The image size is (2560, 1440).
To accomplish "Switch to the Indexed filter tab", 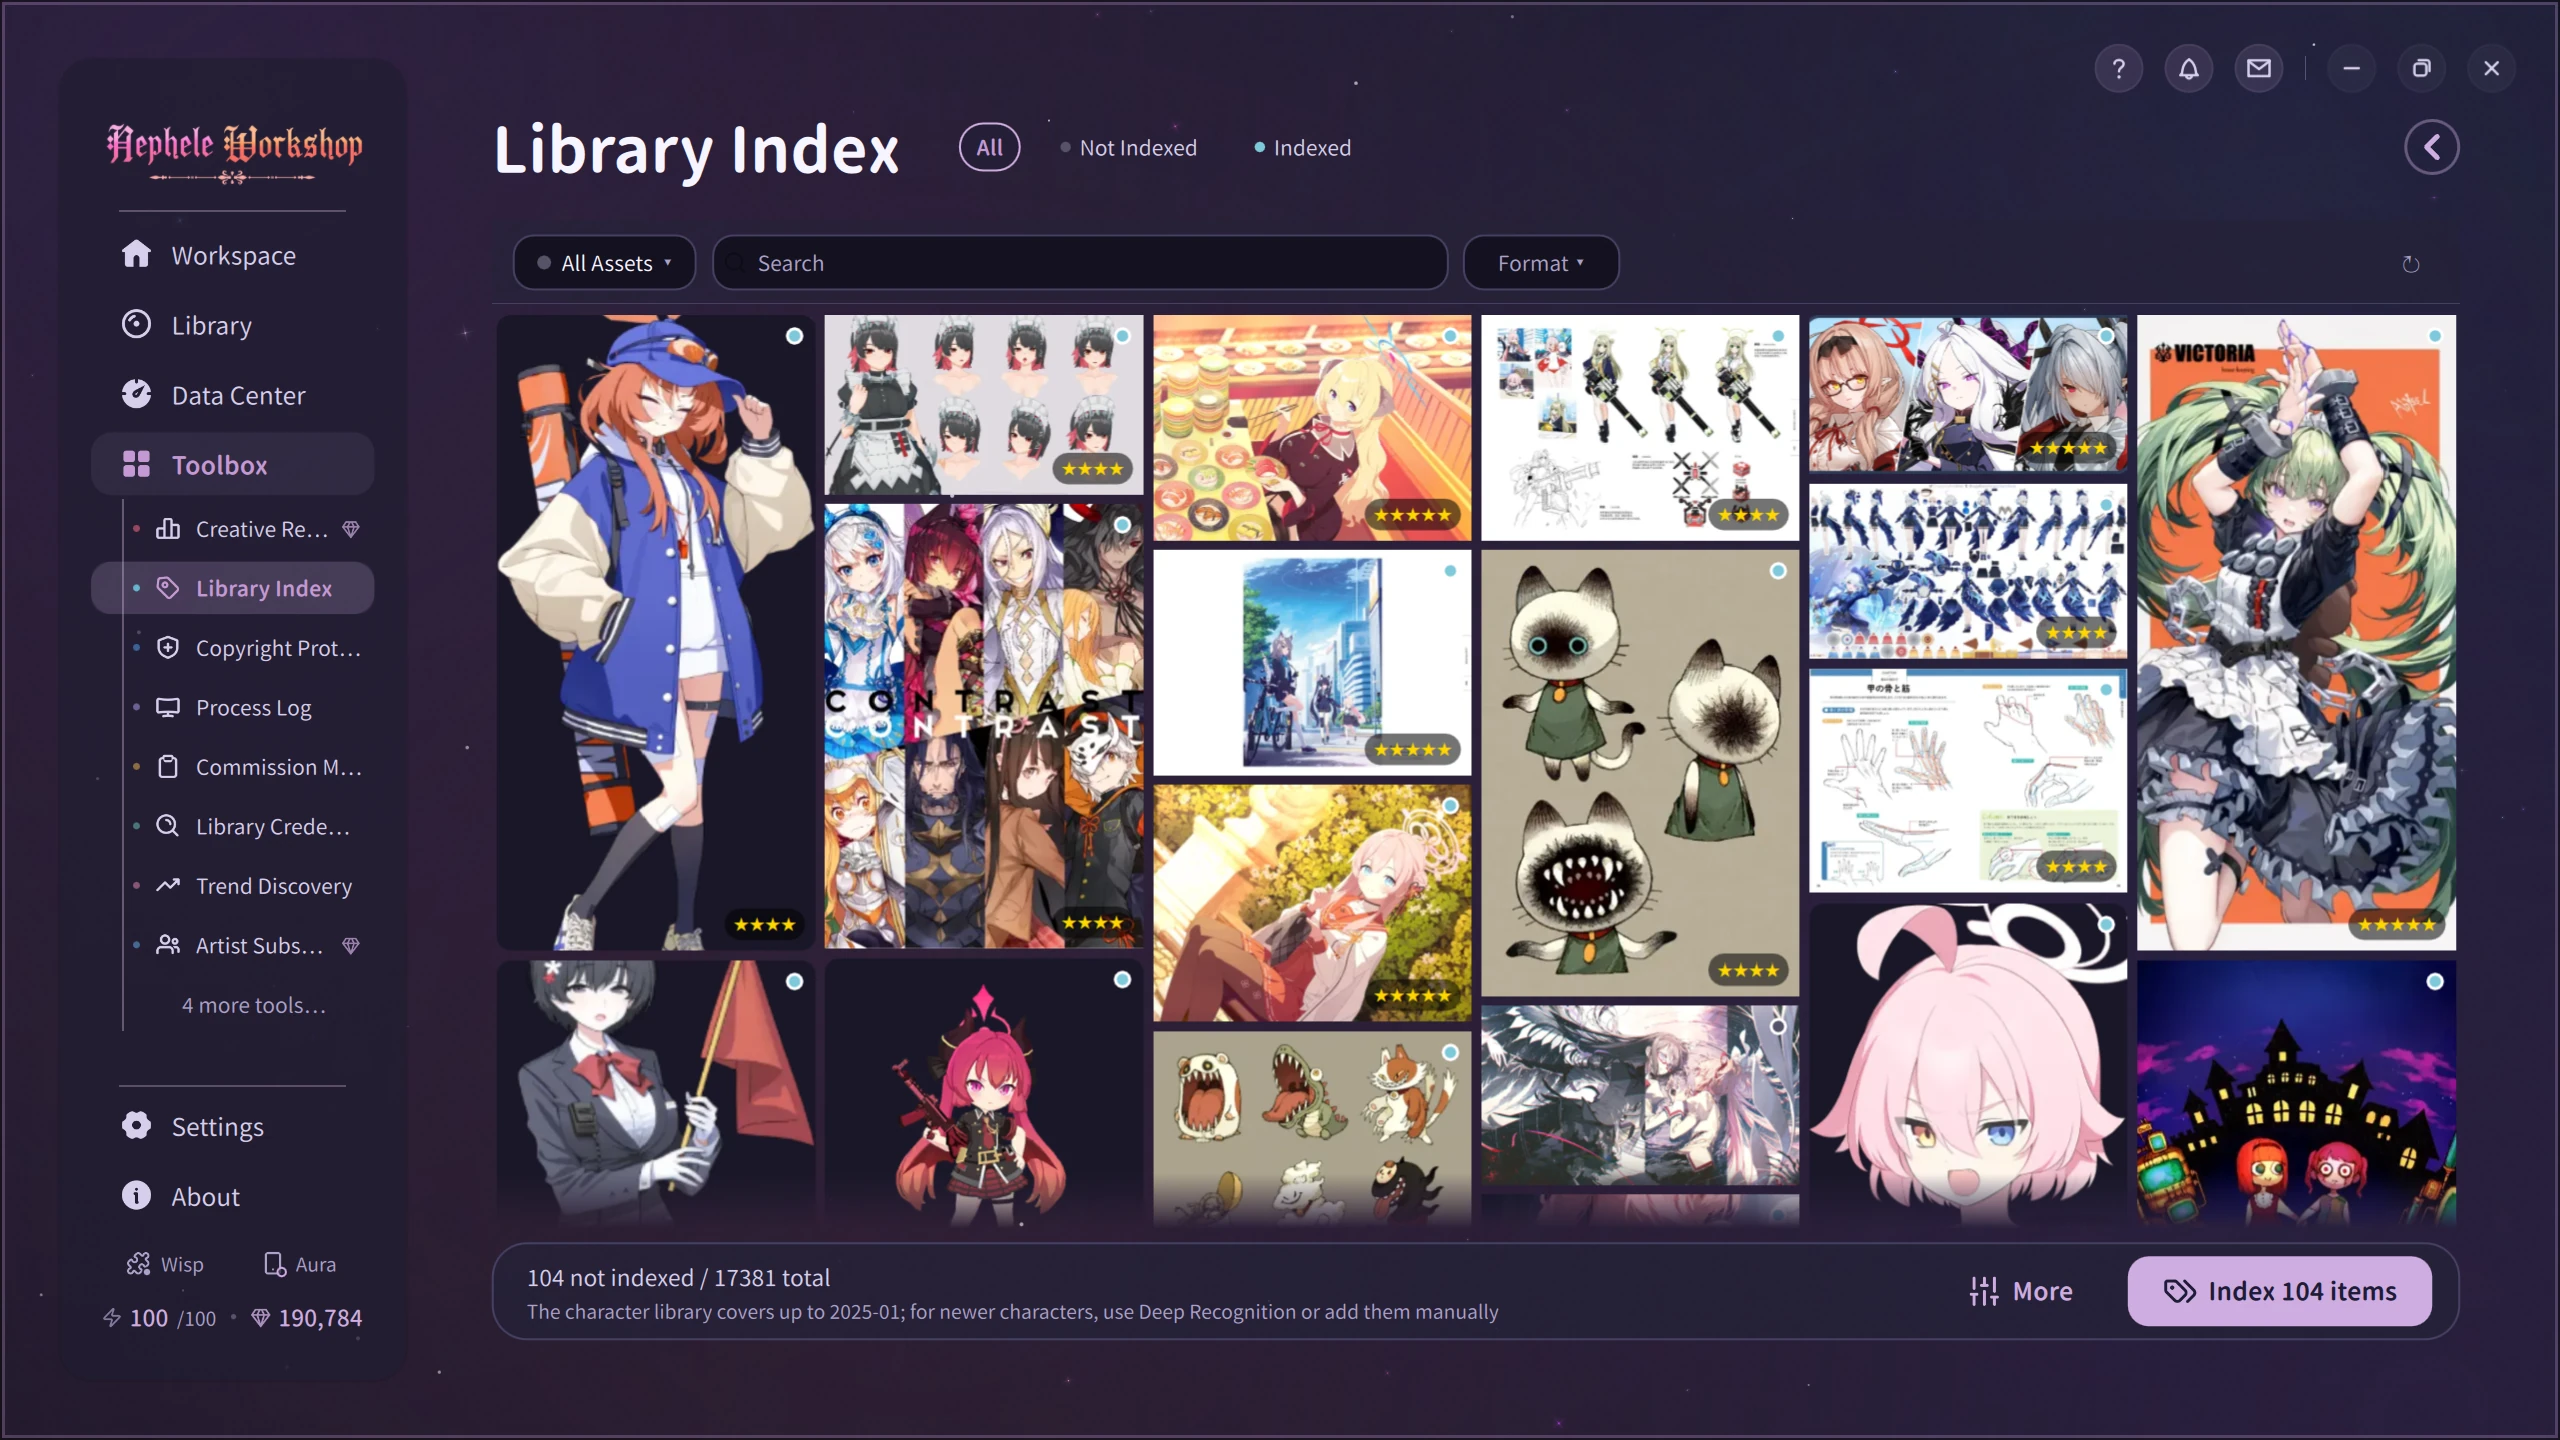I will [1302, 148].
